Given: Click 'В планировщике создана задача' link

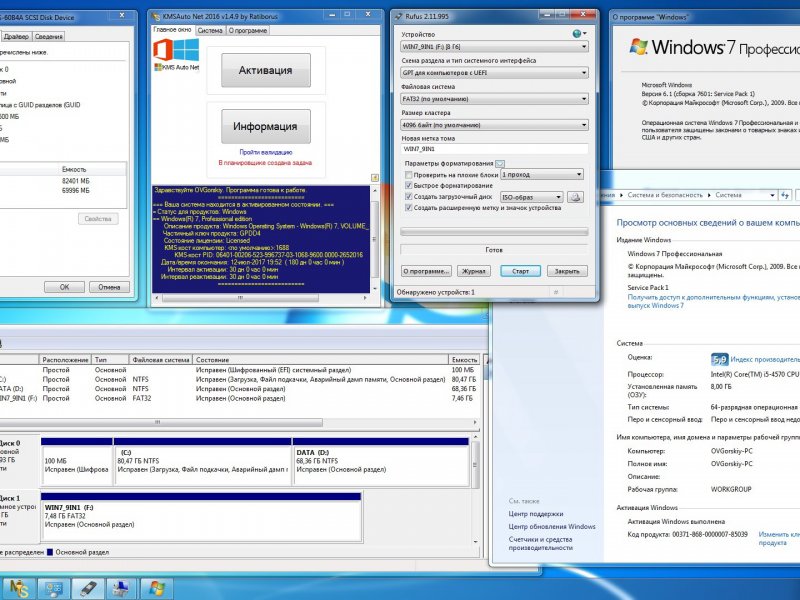Looking at the screenshot, I should click(265, 163).
